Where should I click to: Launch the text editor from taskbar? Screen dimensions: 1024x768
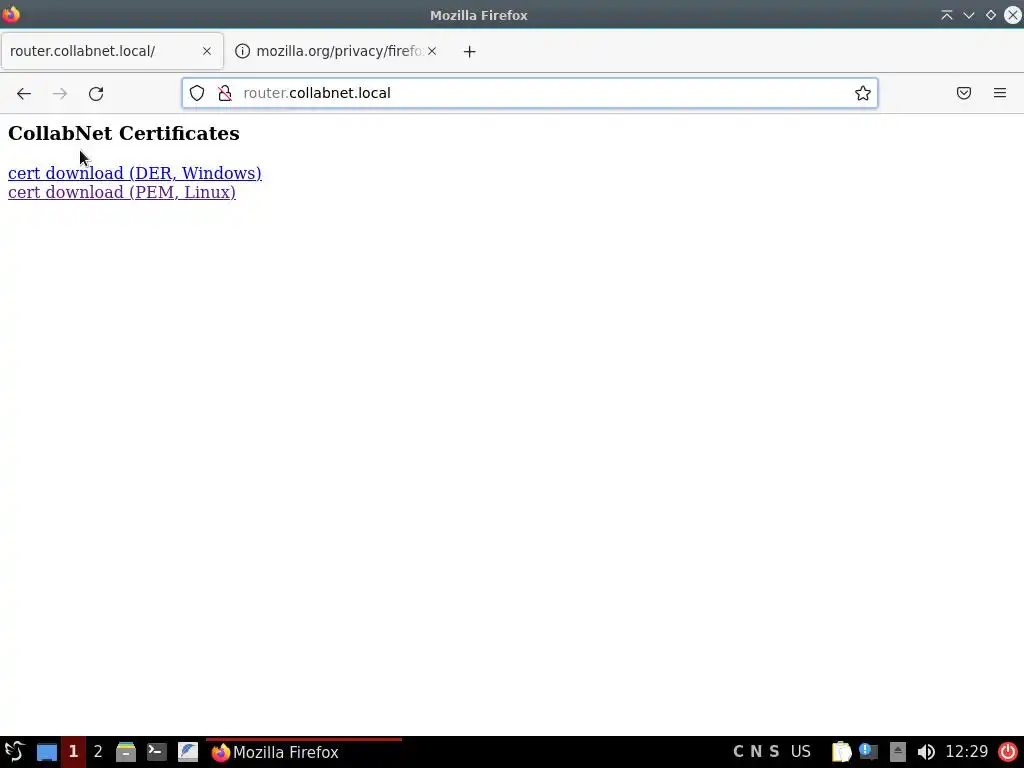click(x=188, y=752)
